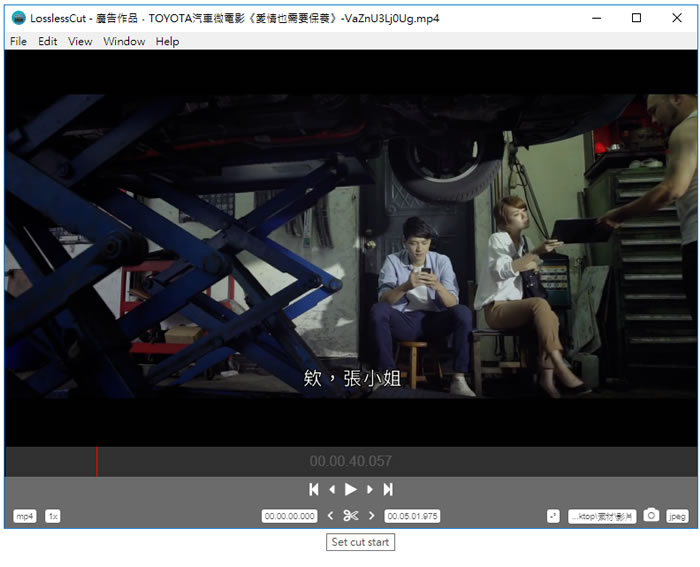Cut the video with the scissors icon
The height and width of the screenshot is (567, 700).
click(x=351, y=516)
